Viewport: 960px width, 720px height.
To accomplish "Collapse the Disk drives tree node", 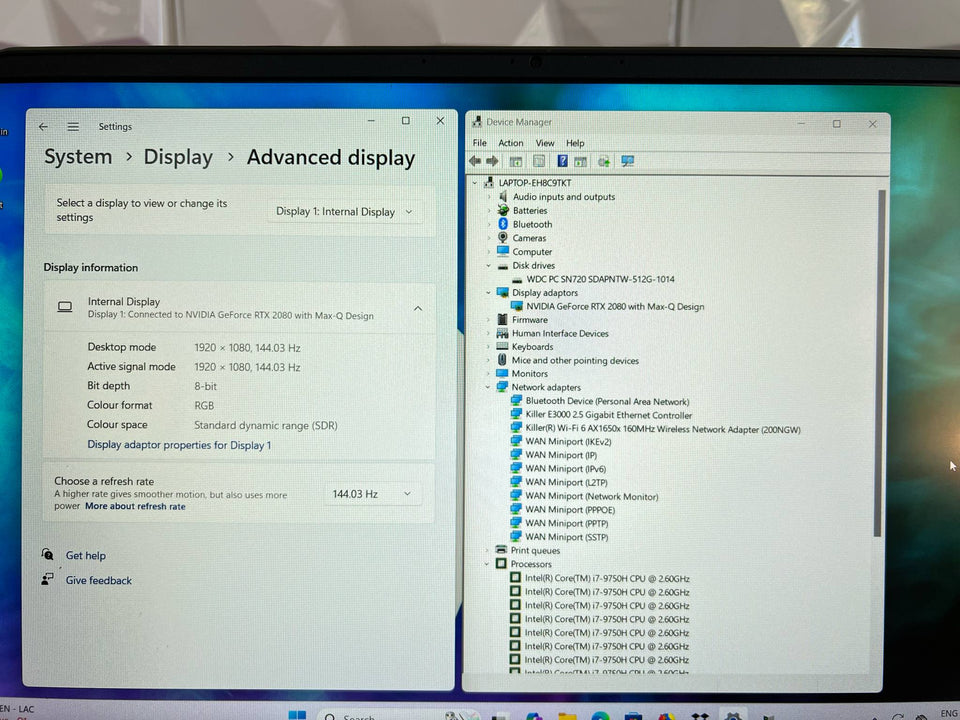I will 489,266.
